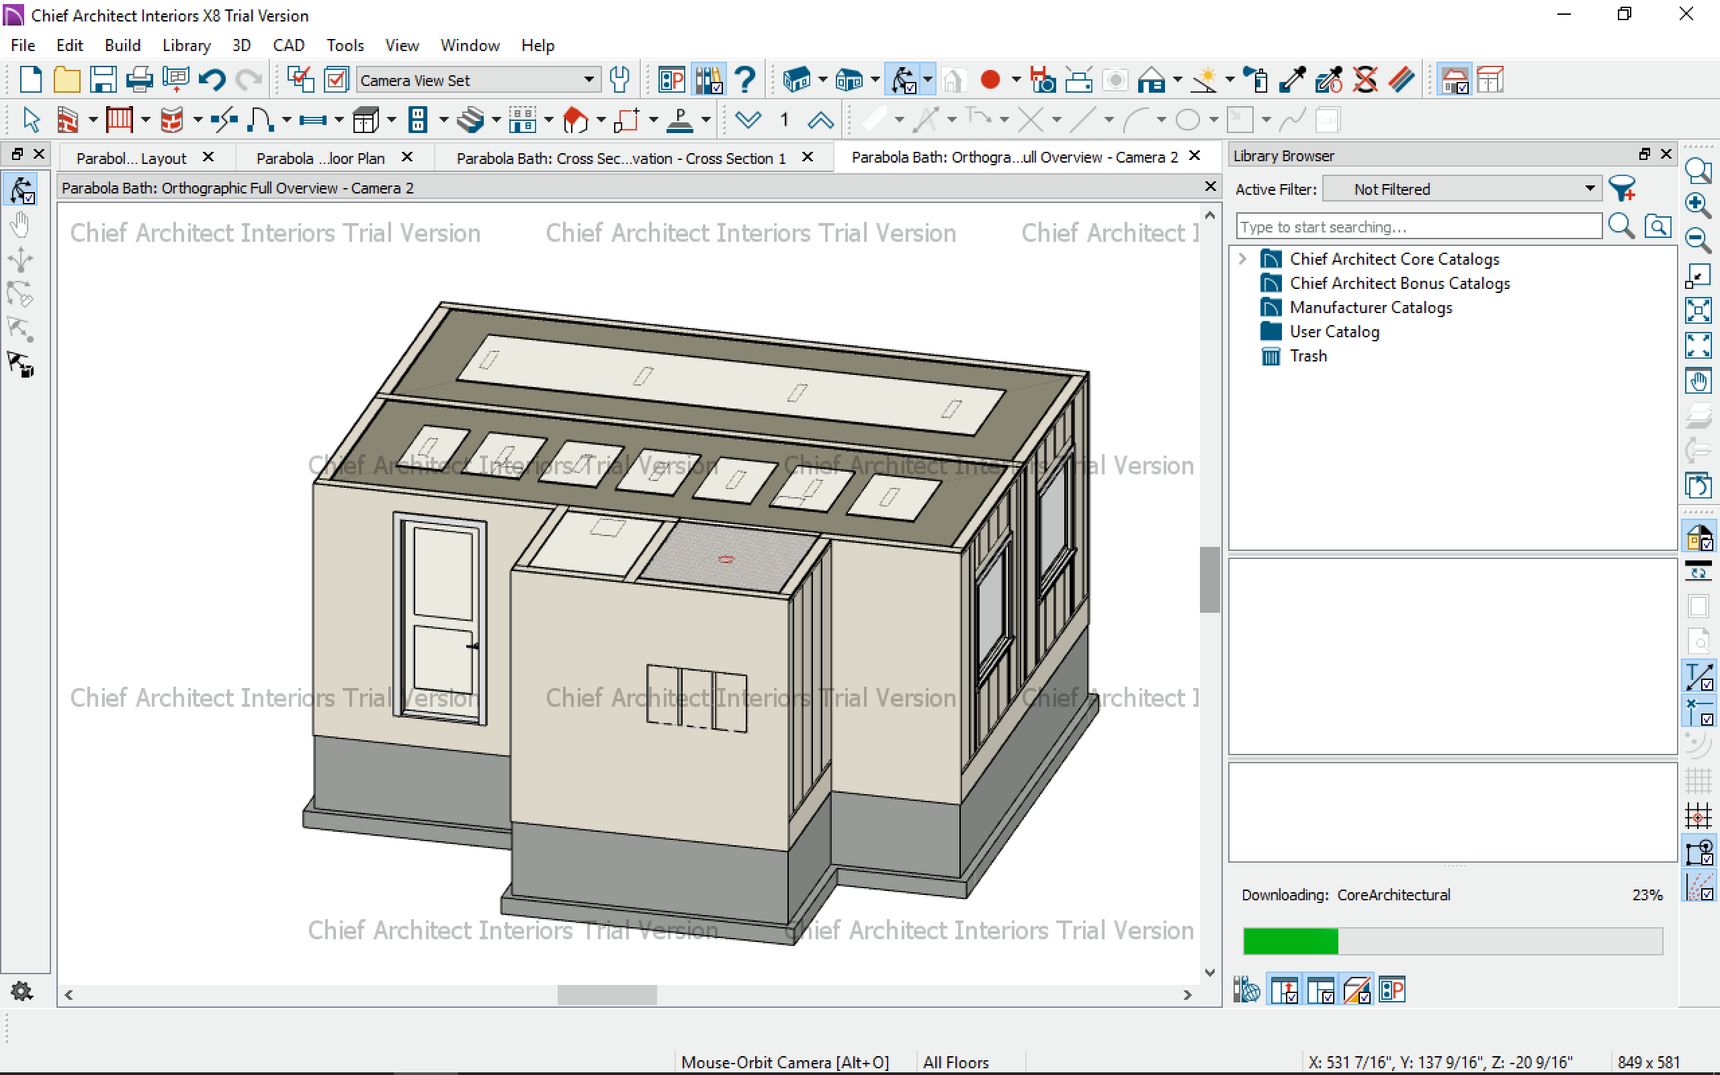Select Manufacturer Catalogs in library tree
The height and width of the screenshot is (1075, 1720).
tap(1371, 307)
